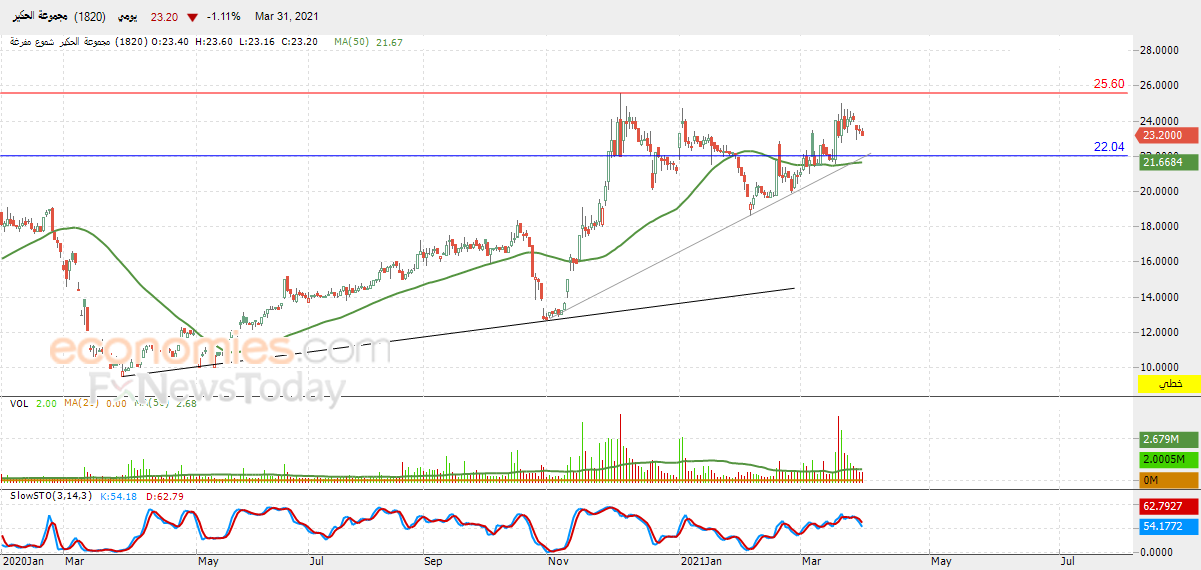Select the VOL indicator label
Image resolution: width=1201 pixels, height=570 pixels.
tap(19, 403)
